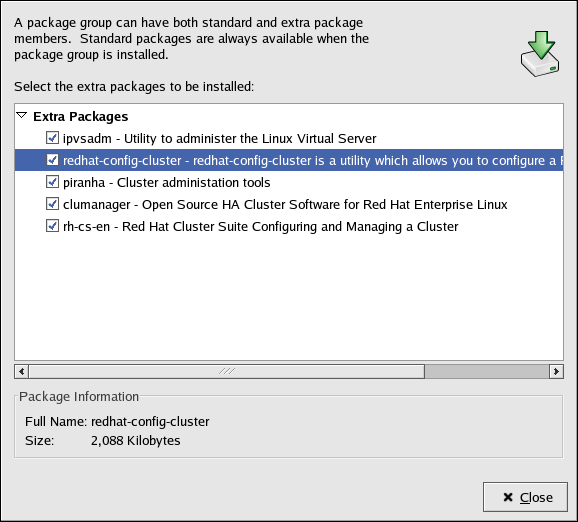This screenshot has height=522, width=578.
Task: Click the scroll right arrow
Action: pos(556,371)
